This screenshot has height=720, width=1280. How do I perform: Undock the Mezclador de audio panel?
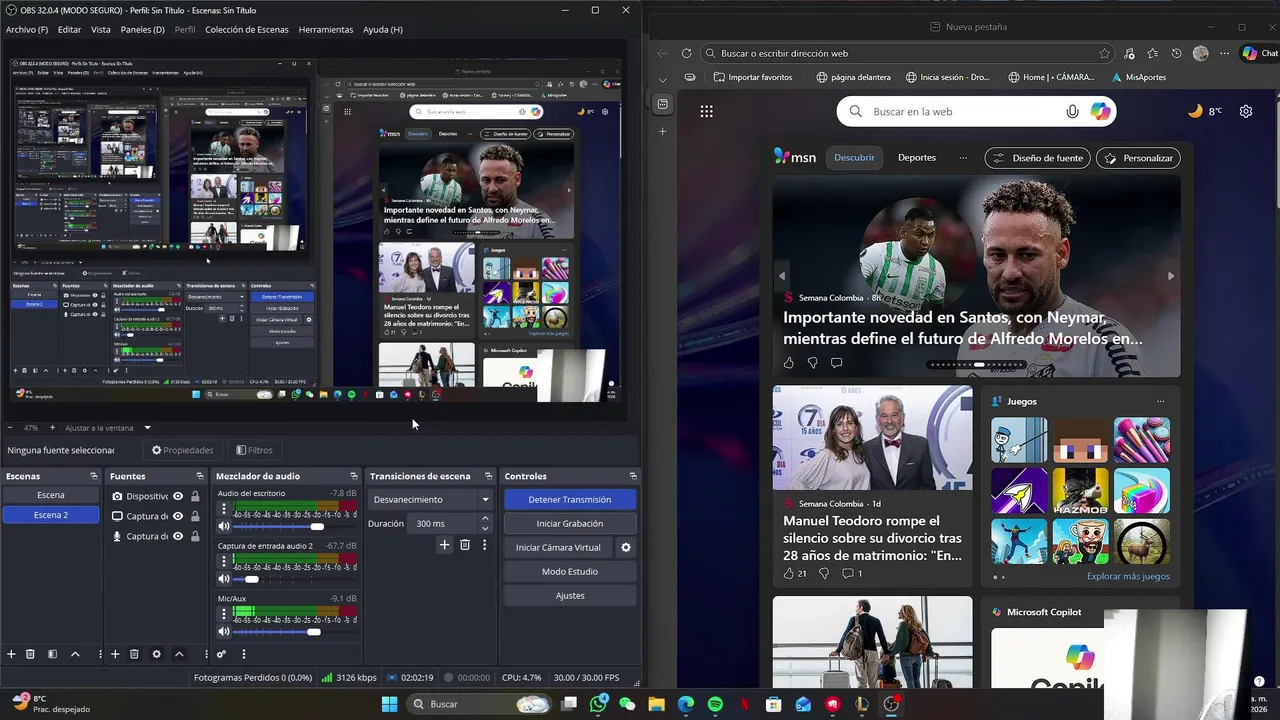point(354,476)
